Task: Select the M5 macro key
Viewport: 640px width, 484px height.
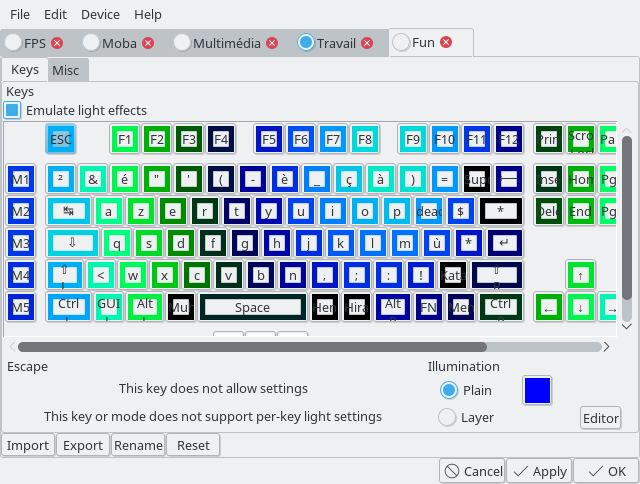Action: point(21,307)
